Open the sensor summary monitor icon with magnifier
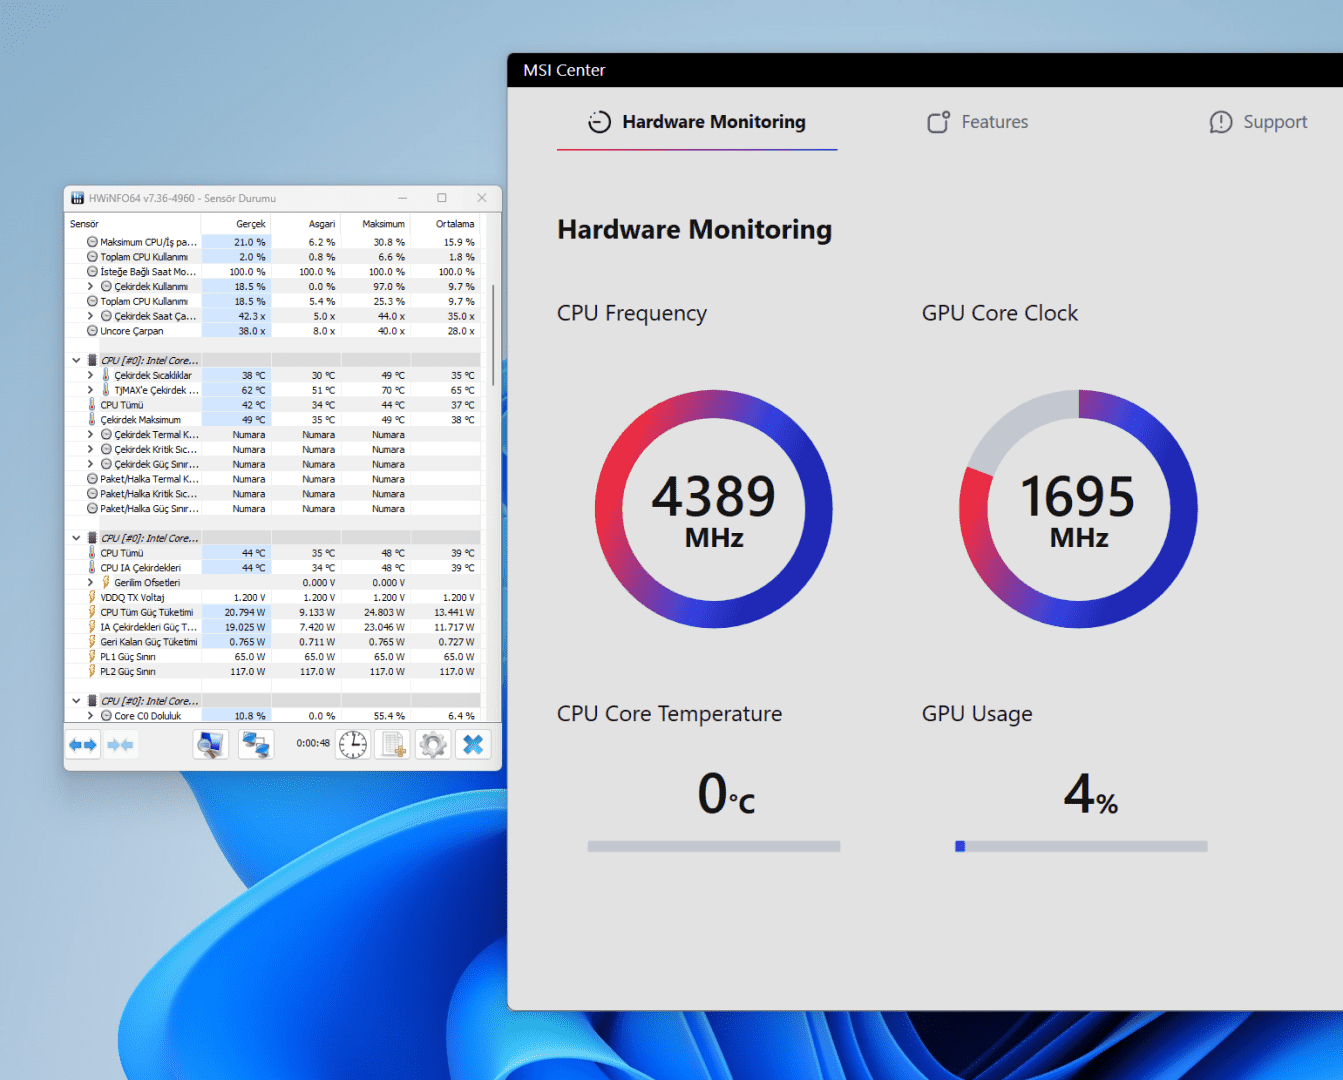 (211, 745)
